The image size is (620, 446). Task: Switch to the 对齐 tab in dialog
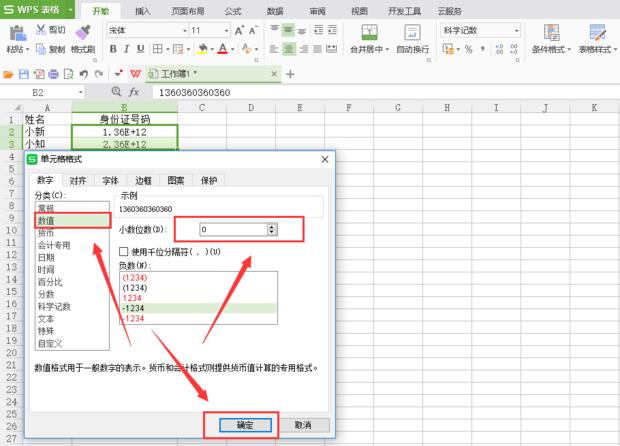click(77, 181)
